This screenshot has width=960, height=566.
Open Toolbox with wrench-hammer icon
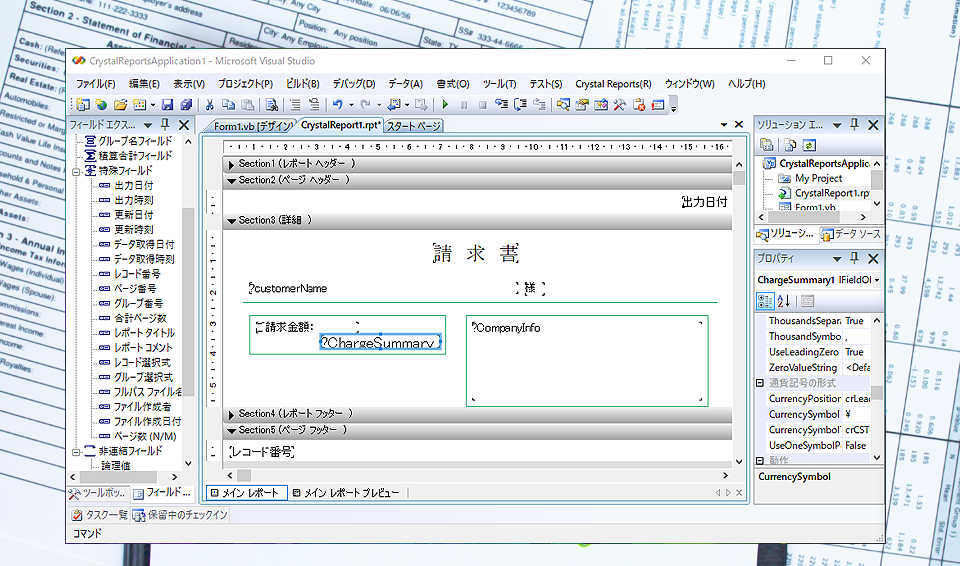(620, 105)
